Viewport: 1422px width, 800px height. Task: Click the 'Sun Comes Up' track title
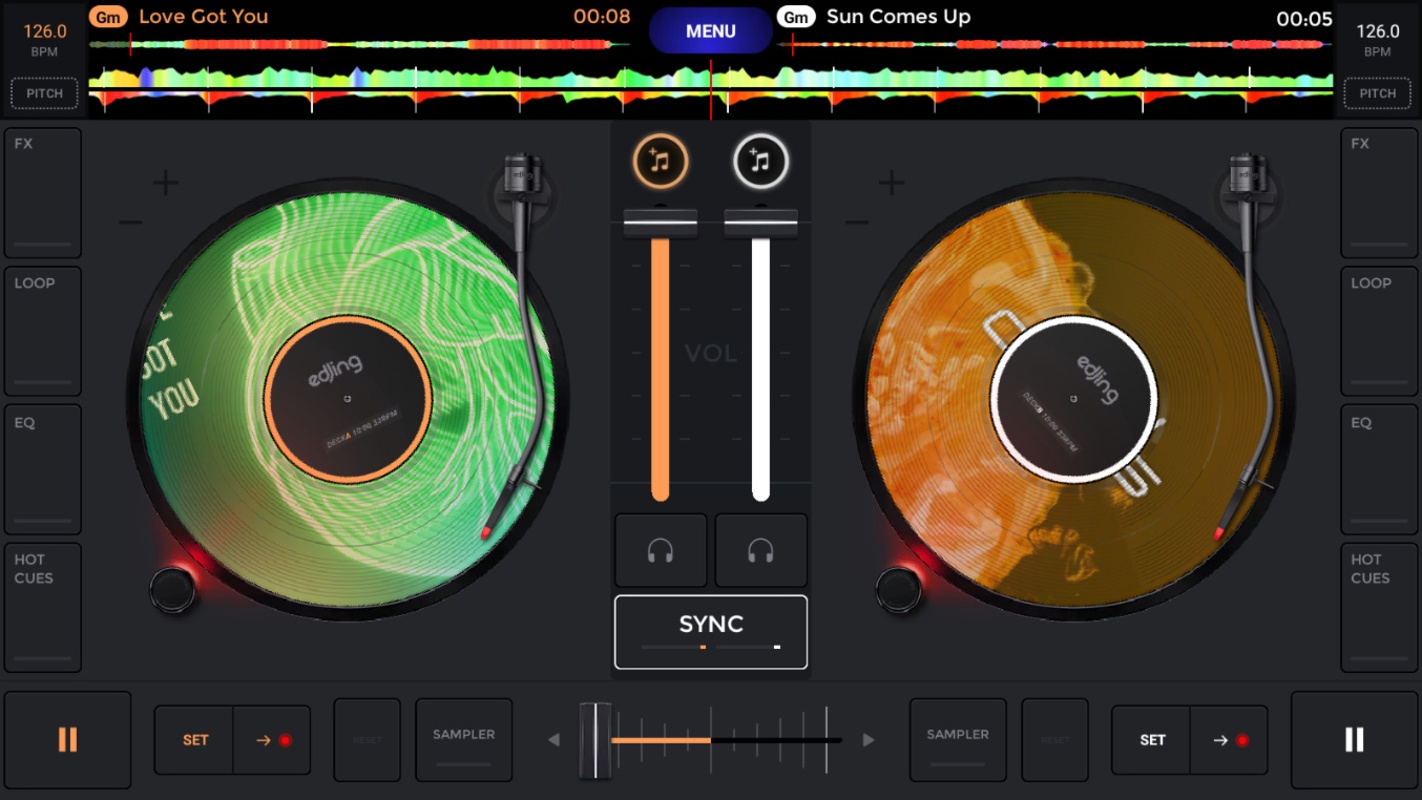(x=898, y=17)
